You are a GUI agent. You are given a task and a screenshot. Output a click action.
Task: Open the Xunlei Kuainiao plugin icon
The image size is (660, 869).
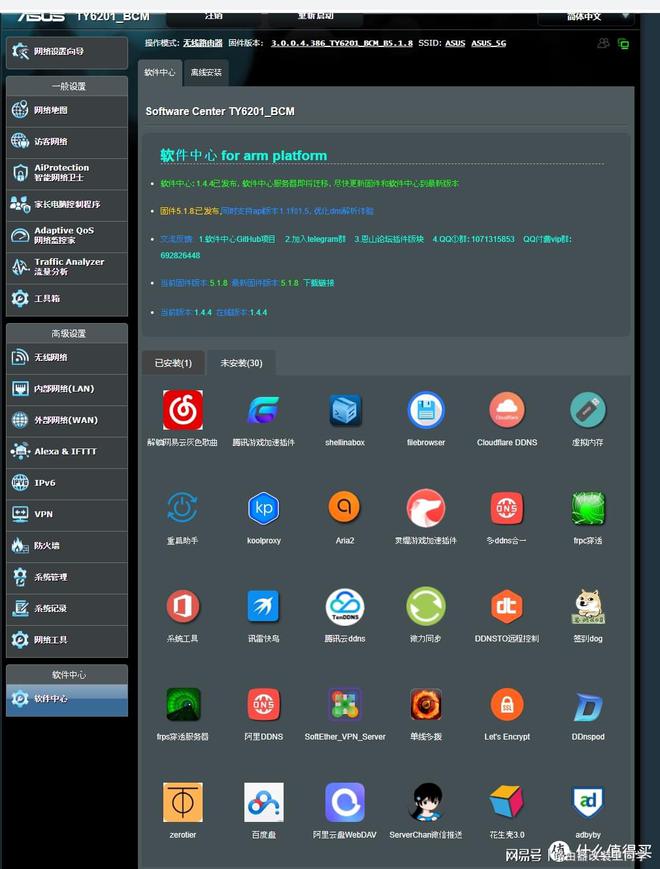(263, 606)
